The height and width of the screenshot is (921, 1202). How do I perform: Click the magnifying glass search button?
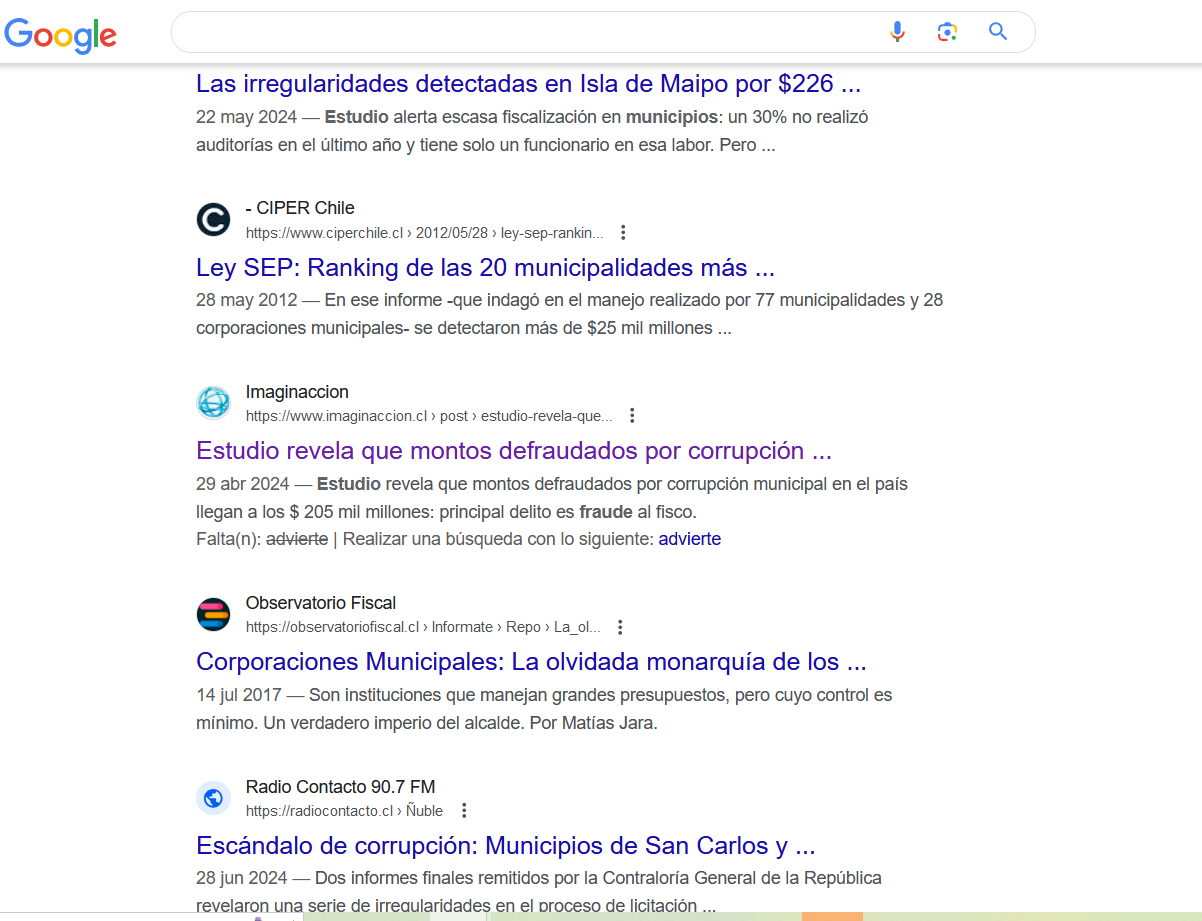998,32
